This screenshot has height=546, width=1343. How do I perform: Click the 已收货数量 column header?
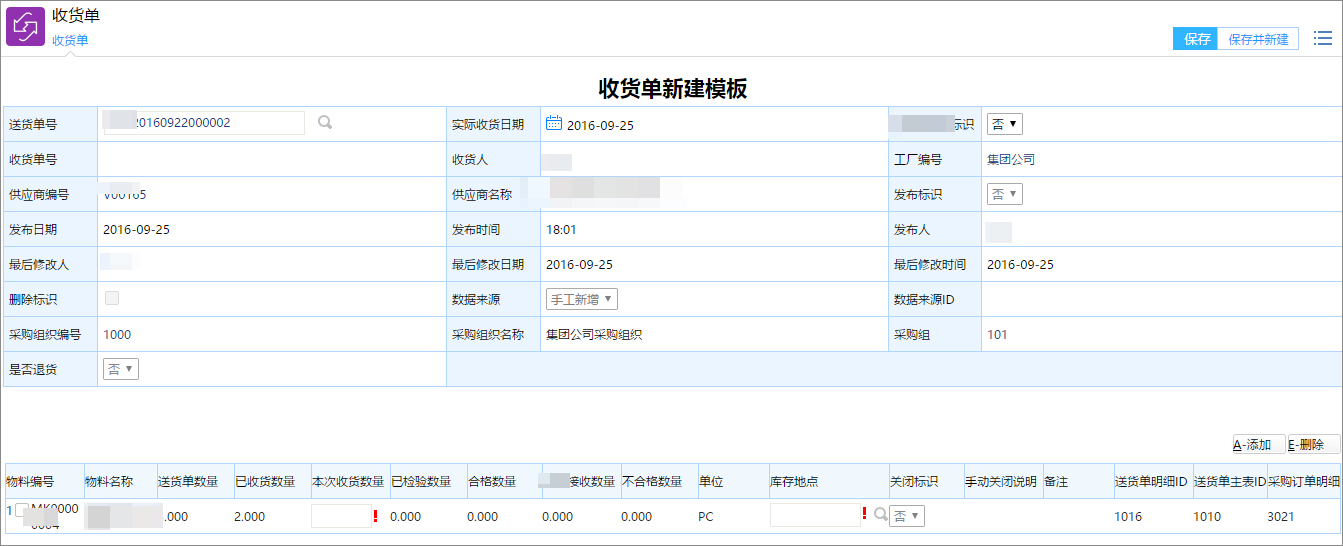pos(265,482)
